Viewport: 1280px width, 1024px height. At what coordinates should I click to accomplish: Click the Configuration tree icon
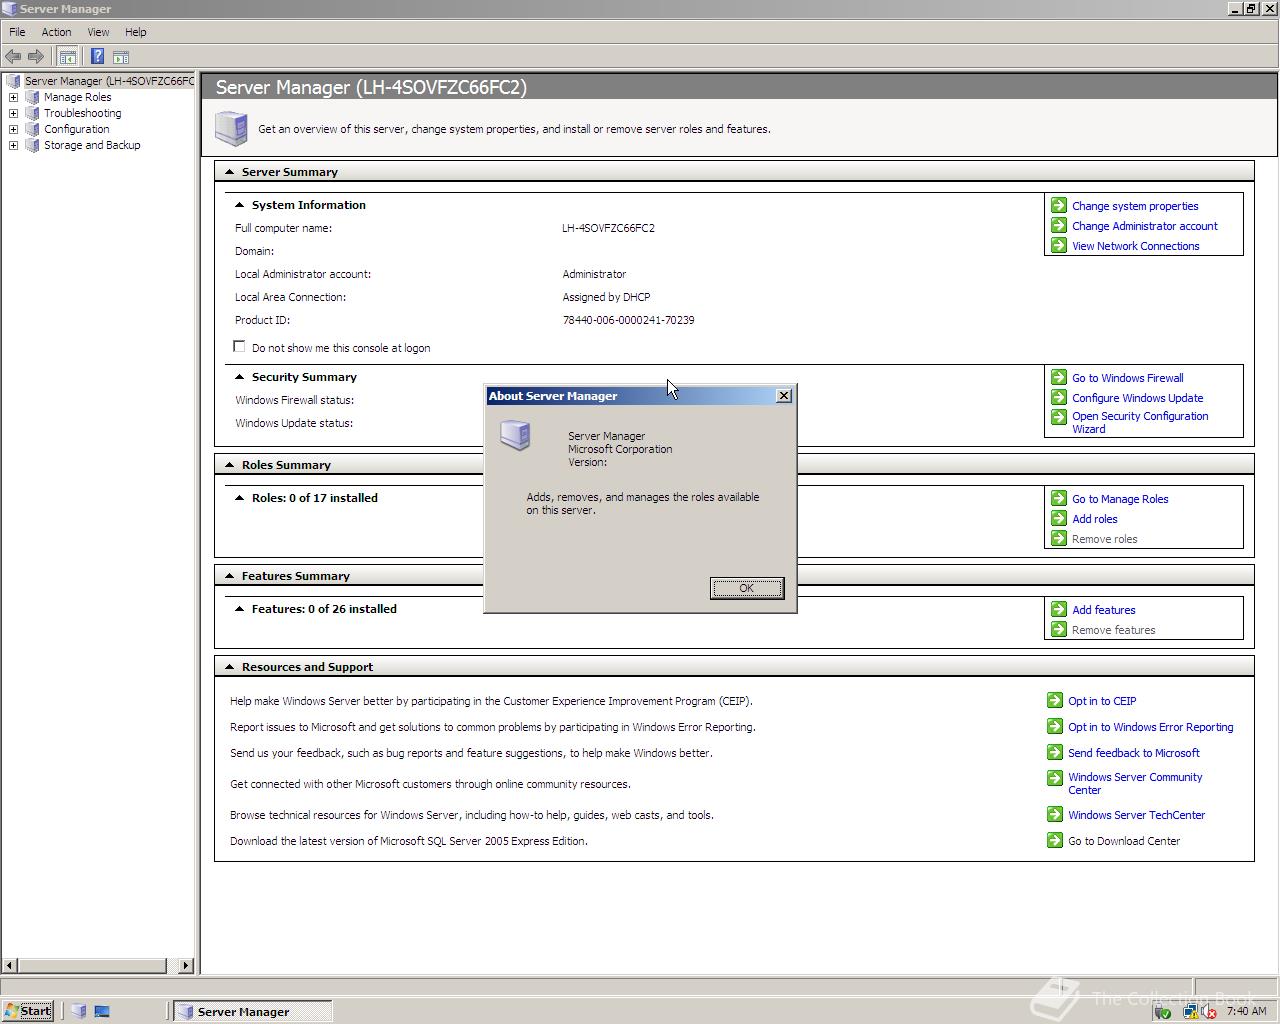32,129
